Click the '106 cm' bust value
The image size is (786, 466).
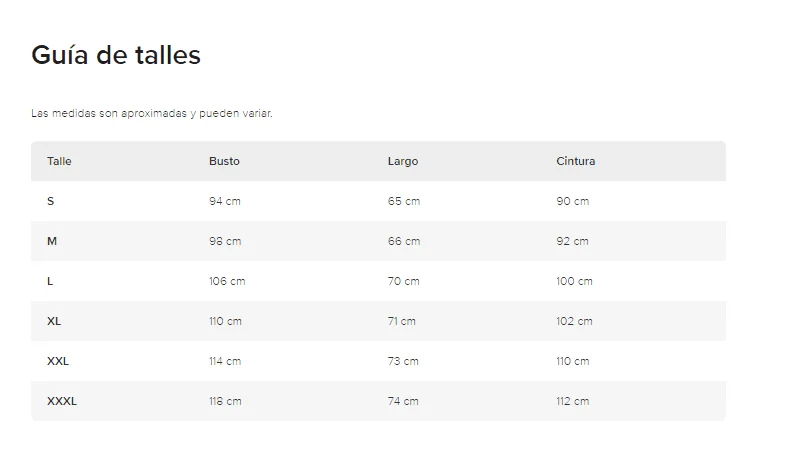coord(227,281)
